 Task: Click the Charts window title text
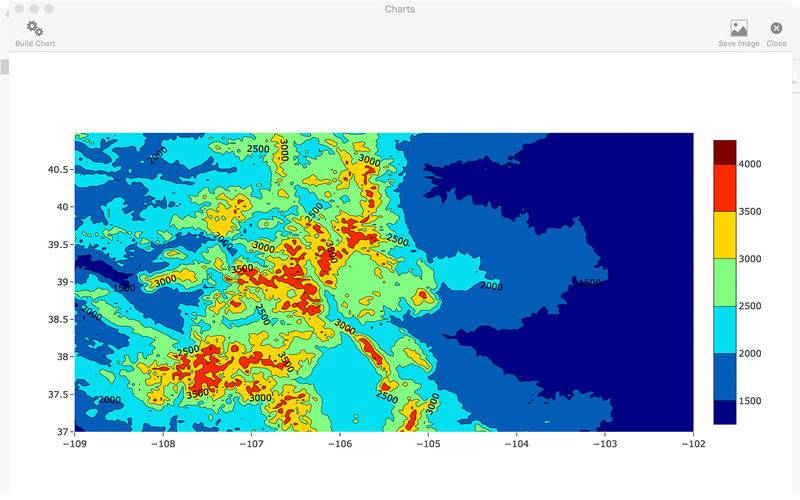[400, 9]
